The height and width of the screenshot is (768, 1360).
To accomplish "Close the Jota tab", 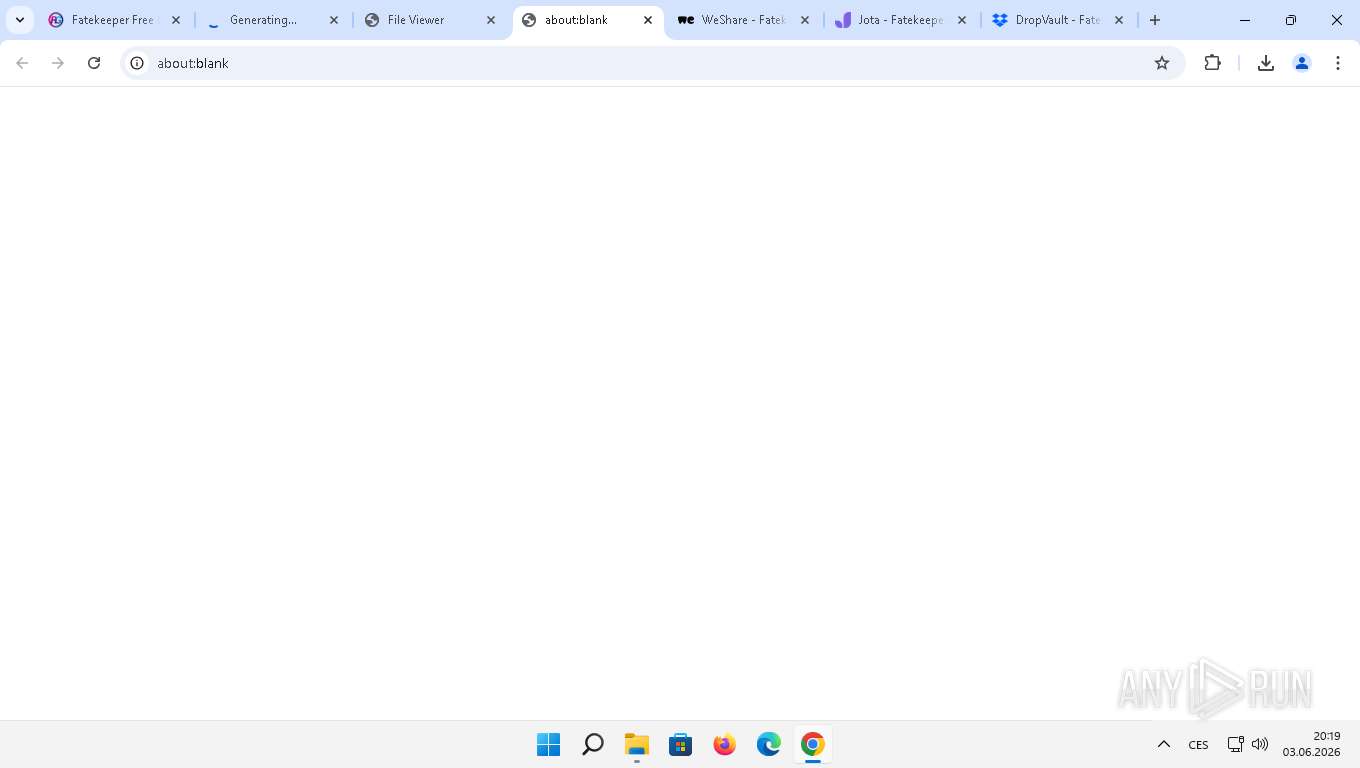I will point(962,20).
